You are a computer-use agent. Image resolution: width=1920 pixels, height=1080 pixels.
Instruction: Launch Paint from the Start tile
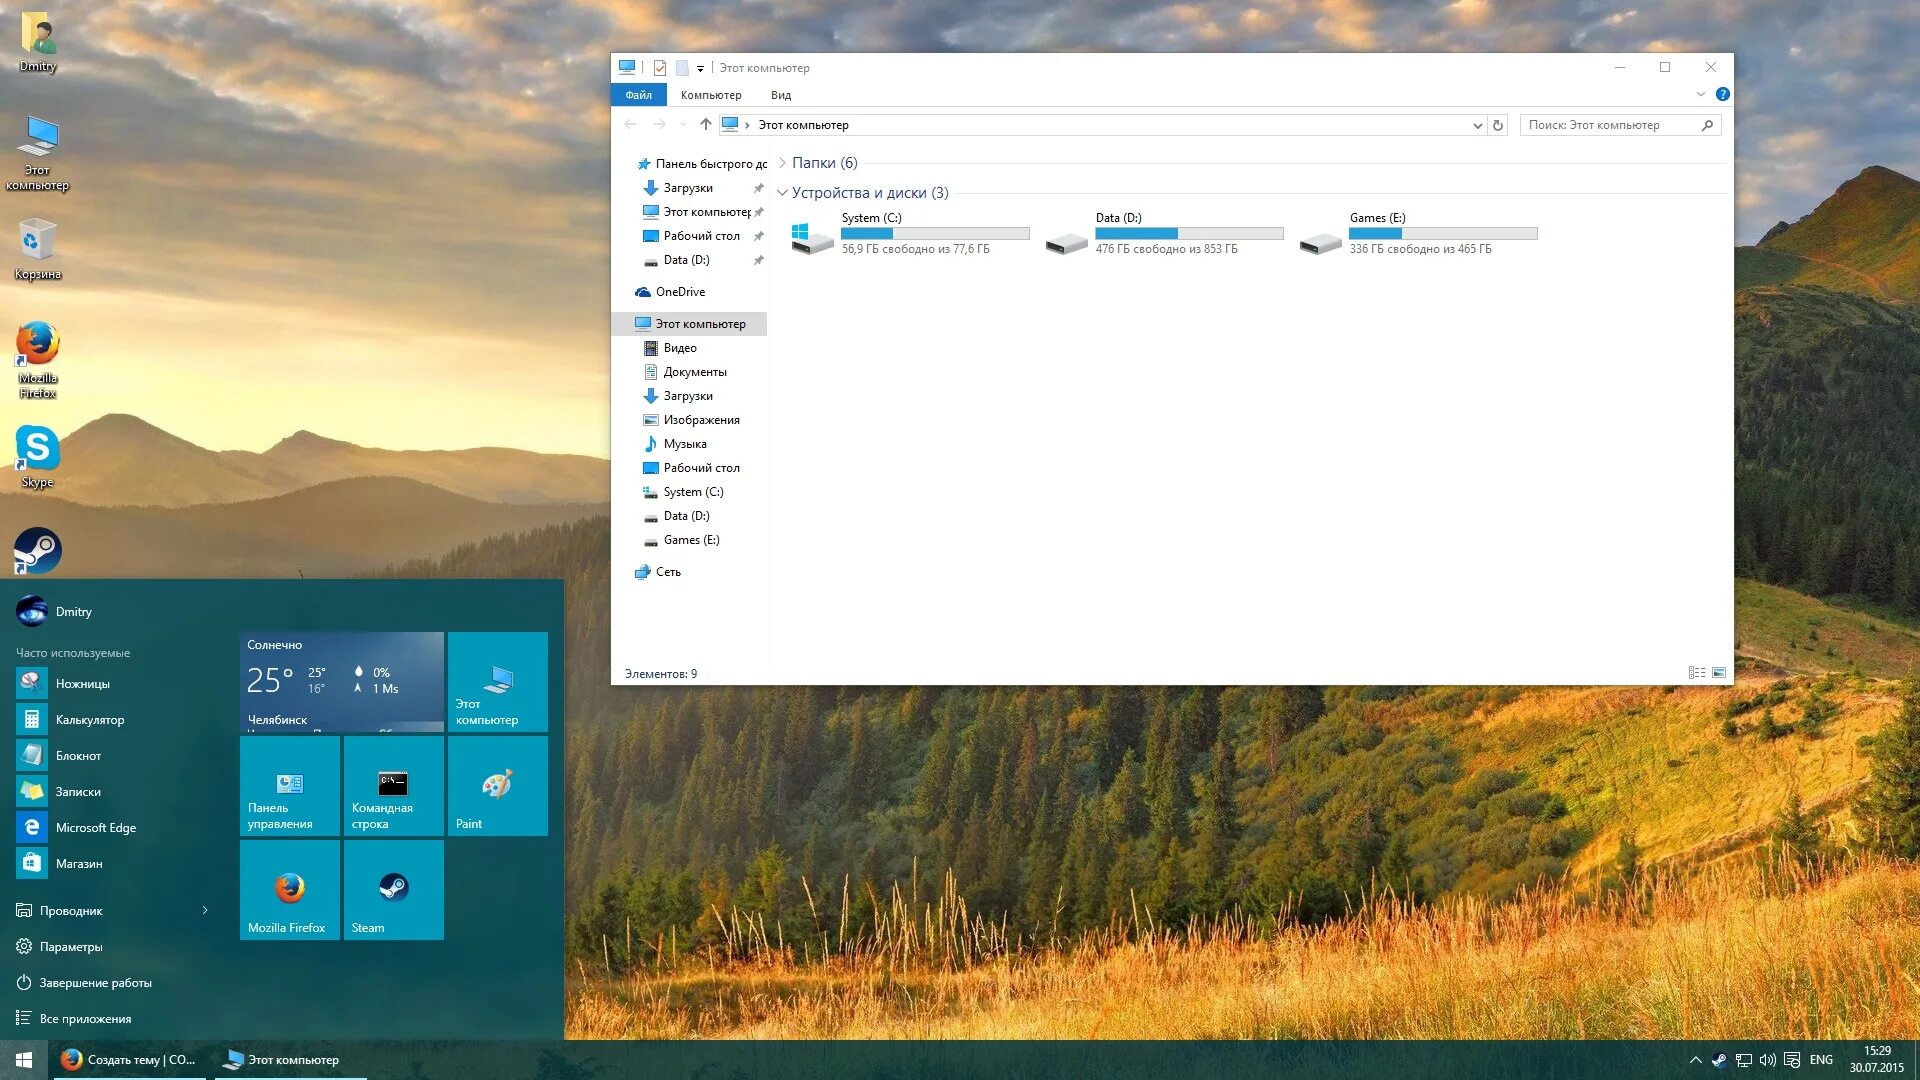(497, 786)
